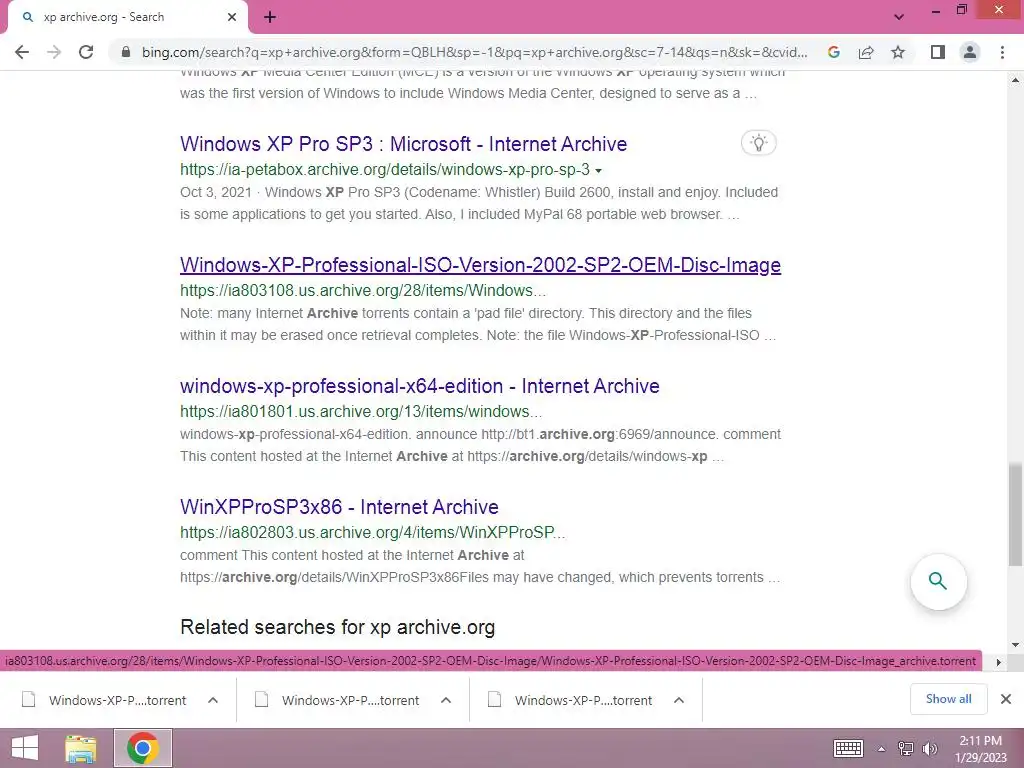Open Windows XP Pro SP3 : Microsoft result
This screenshot has height=768, width=1024.
click(403, 144)
